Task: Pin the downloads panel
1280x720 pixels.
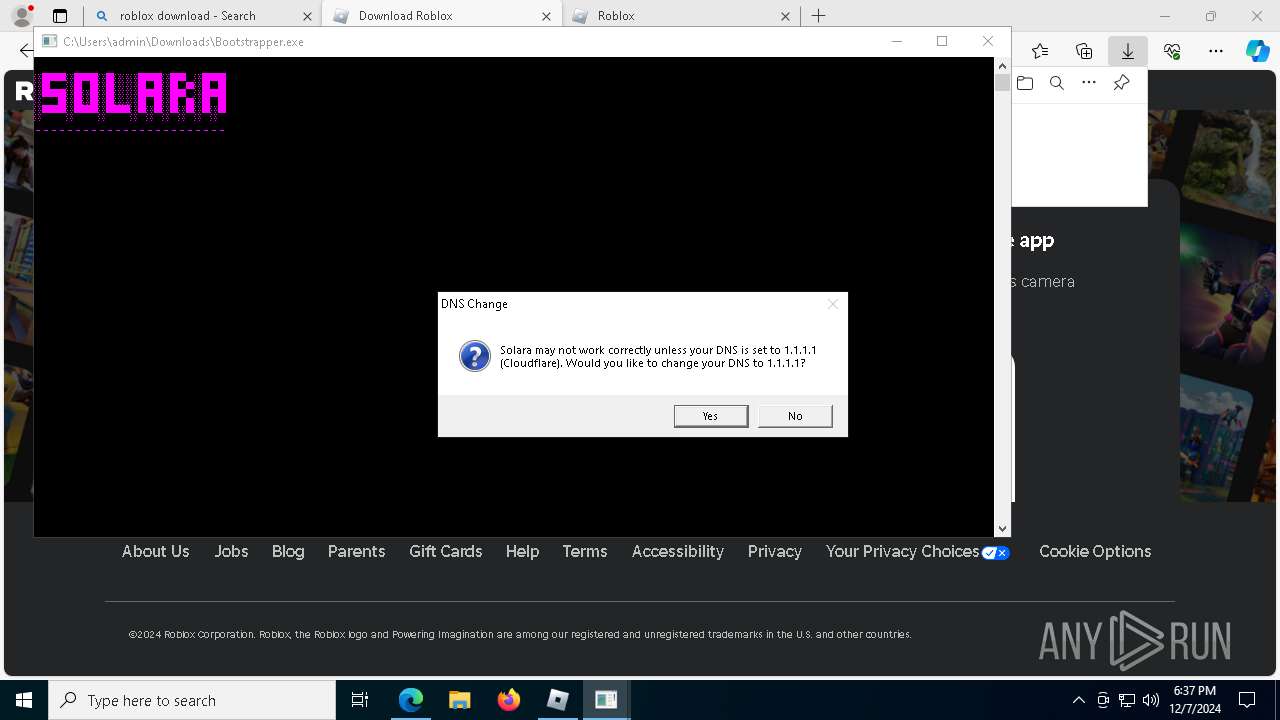Action: 1121,83
